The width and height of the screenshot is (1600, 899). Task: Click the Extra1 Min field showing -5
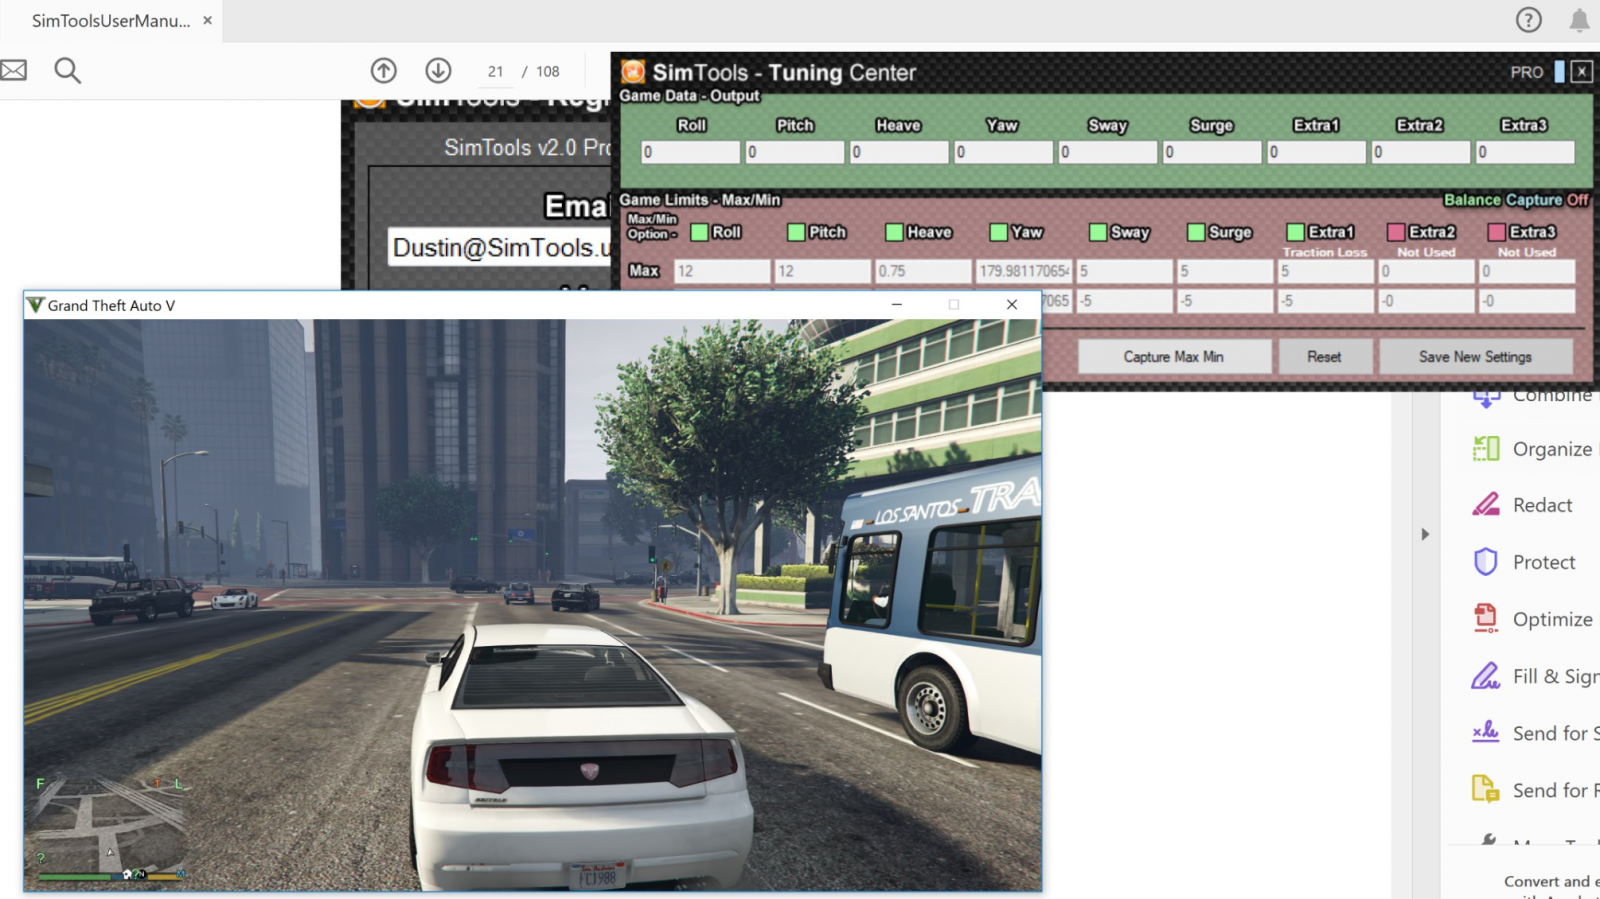[x=1325, y=300]
